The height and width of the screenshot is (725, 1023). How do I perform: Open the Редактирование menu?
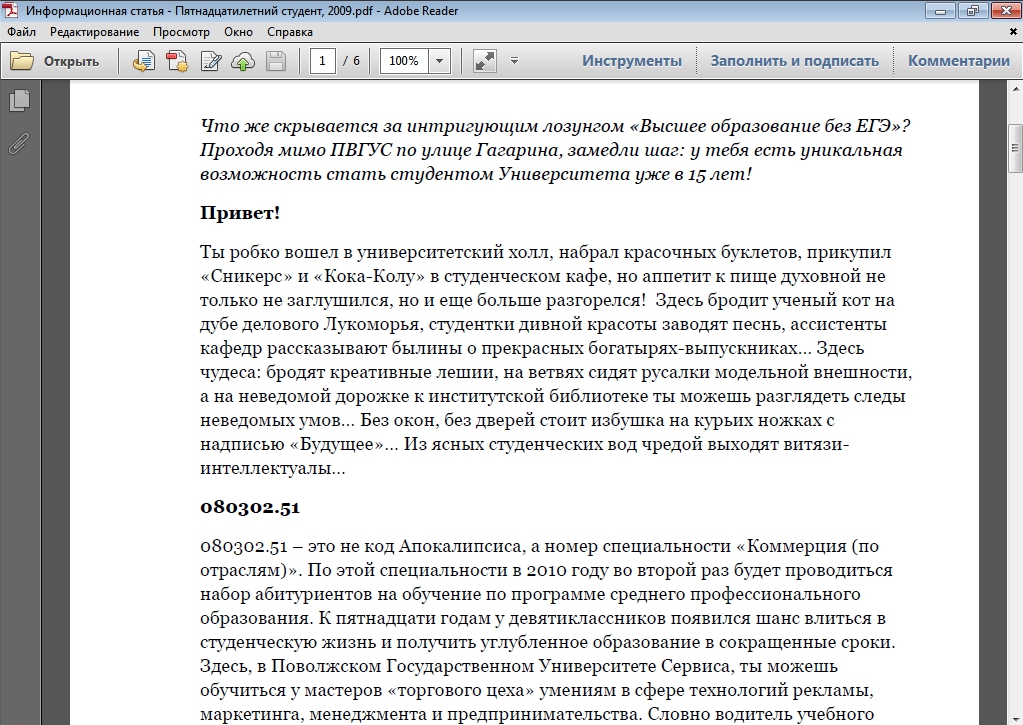(x=95, y=32)
